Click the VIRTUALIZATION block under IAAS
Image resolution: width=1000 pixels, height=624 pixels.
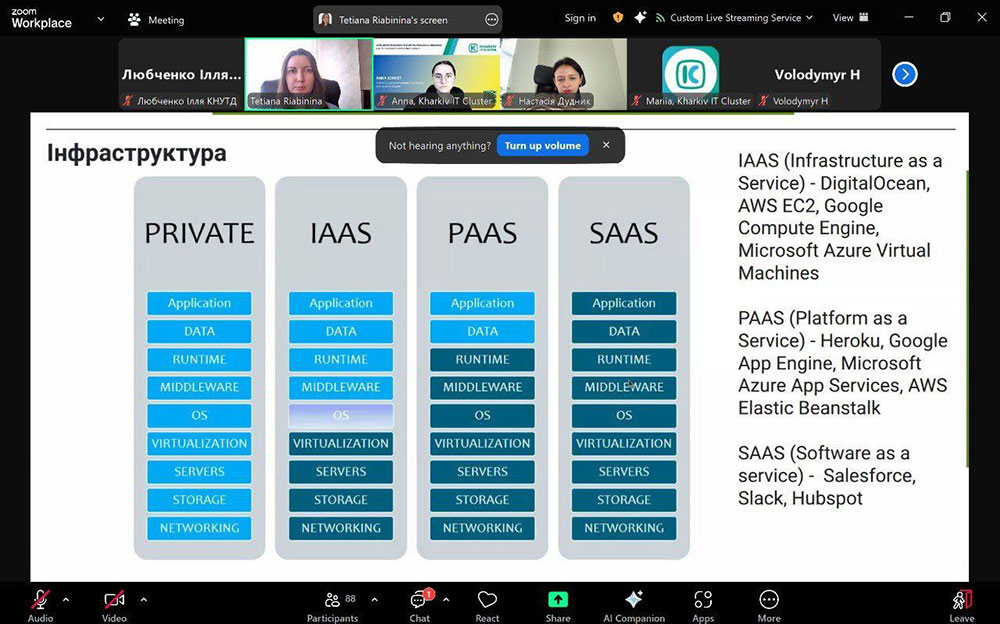341,443
